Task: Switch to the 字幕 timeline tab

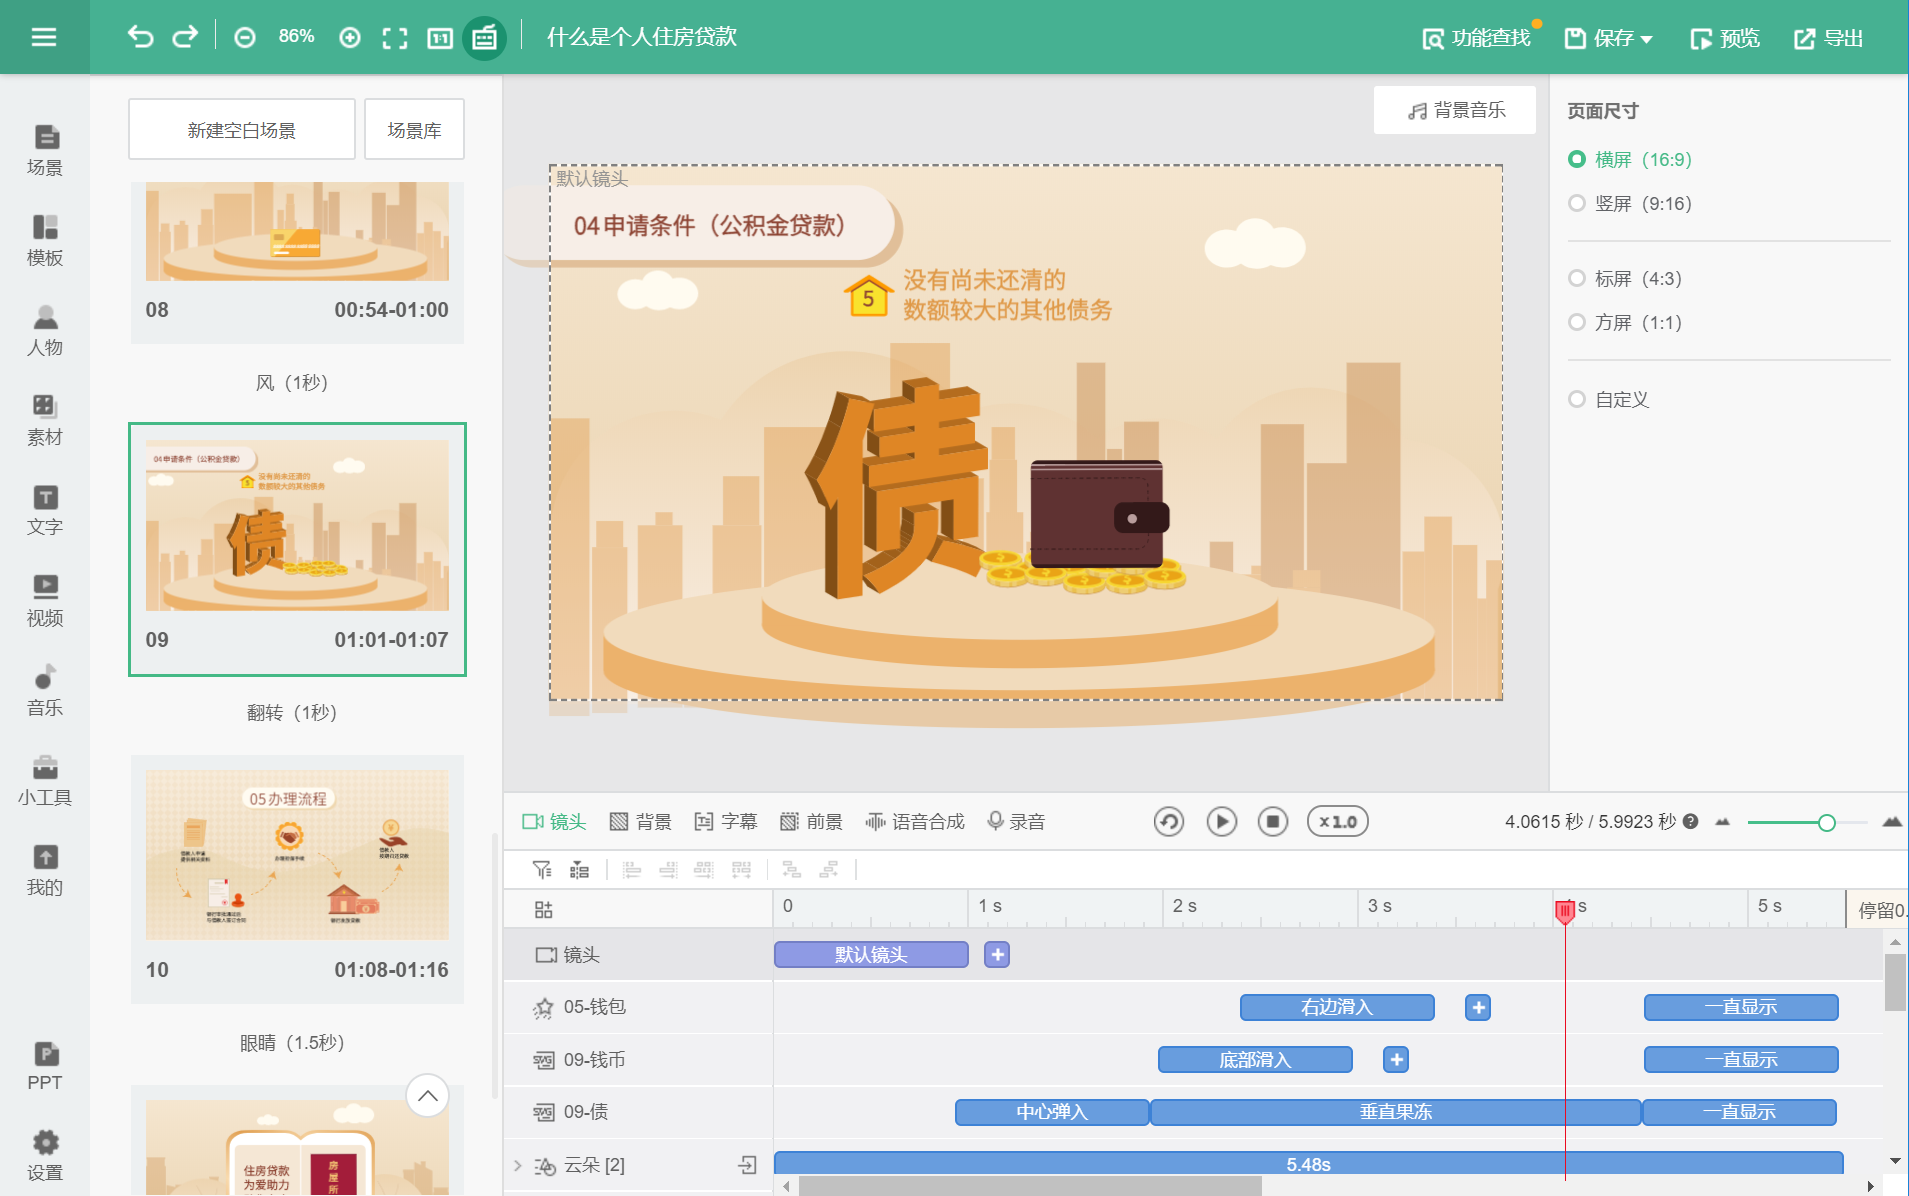Action: coord(725,821)
